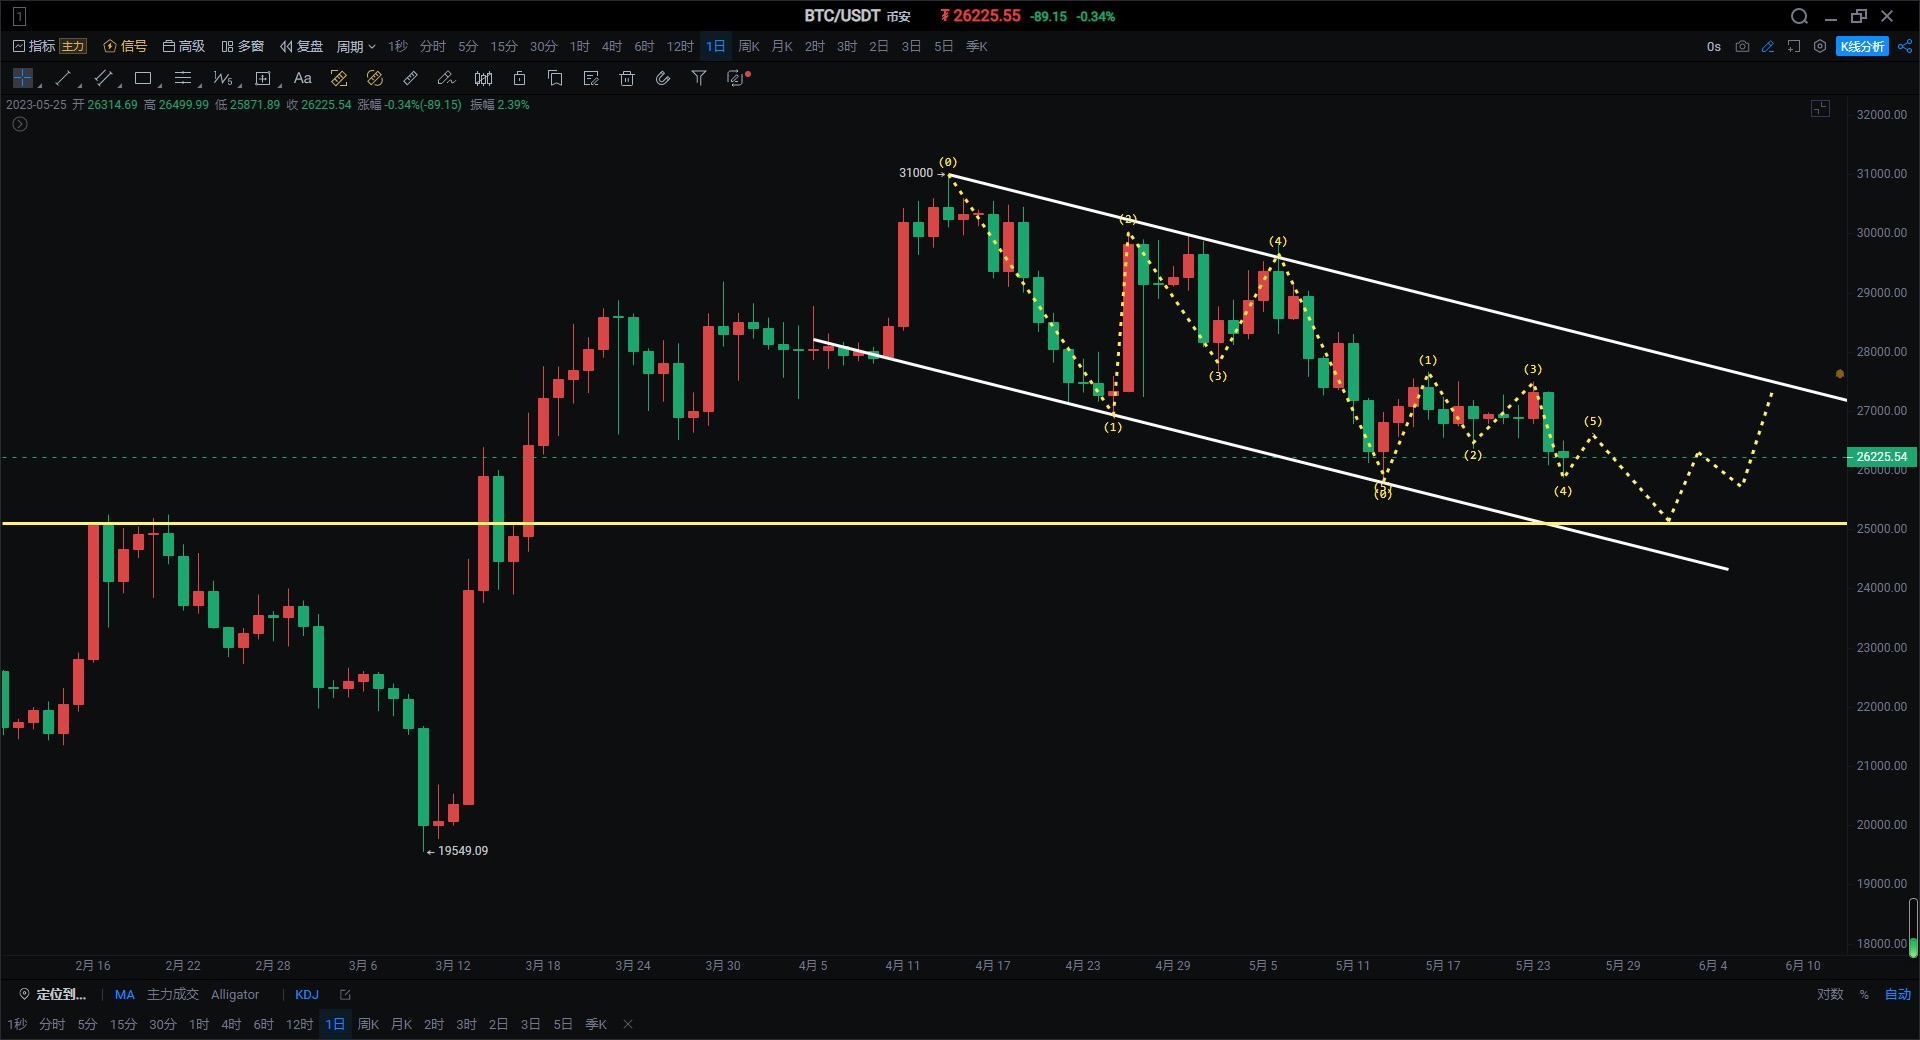Open the search magnifier icon
This screenshot has height=1040, width=1920.
pos(1799,16)
